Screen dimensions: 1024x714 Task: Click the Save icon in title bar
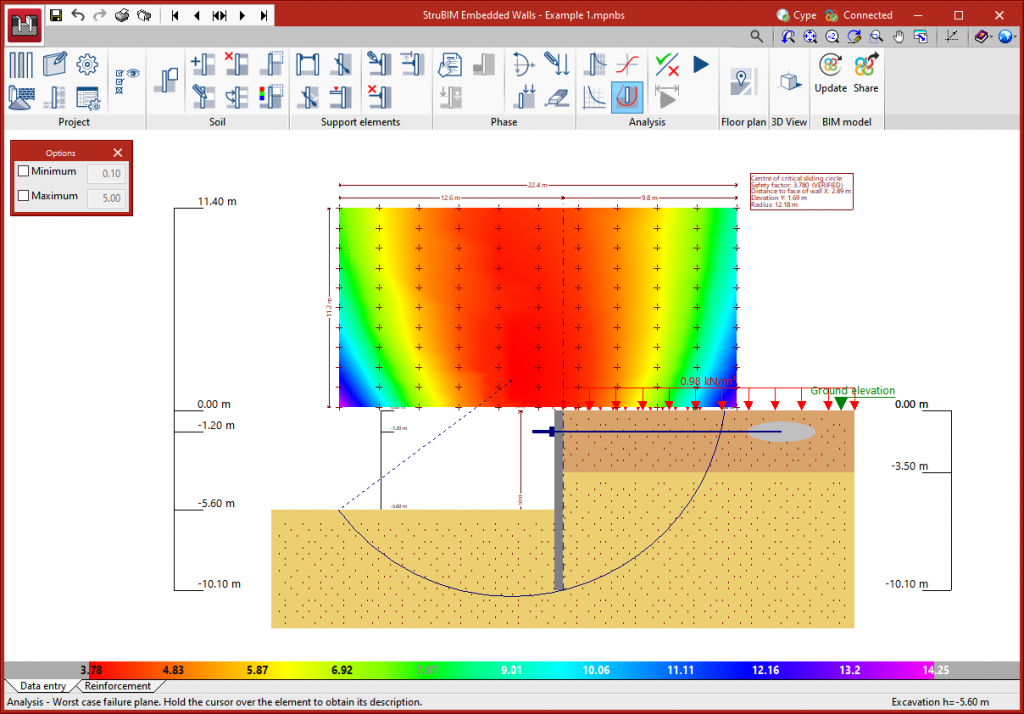pos(56,15)
